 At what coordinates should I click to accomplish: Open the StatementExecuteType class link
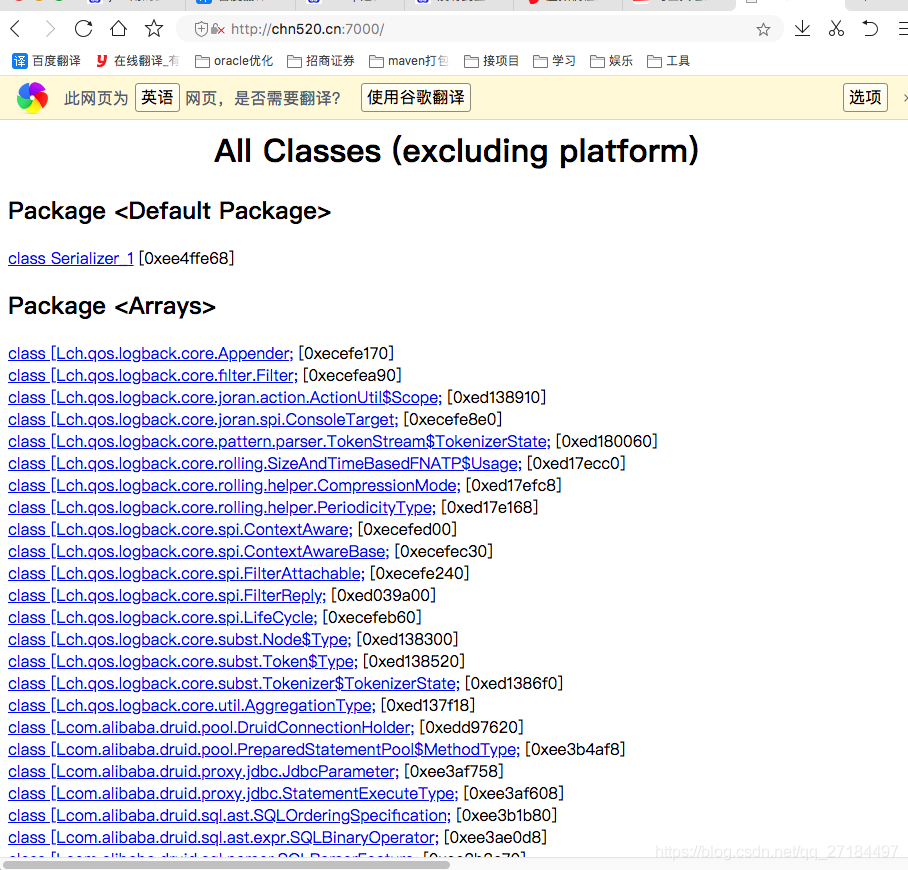tap(233, 794)
